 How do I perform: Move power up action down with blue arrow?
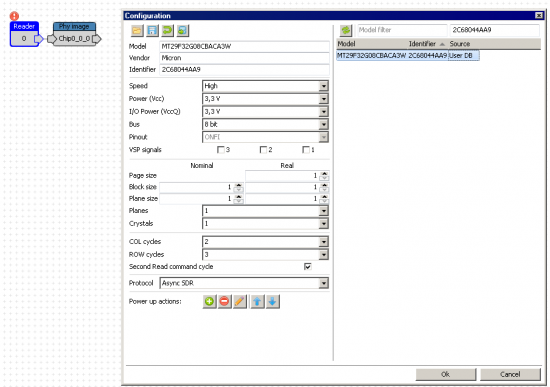coord(273,301)
